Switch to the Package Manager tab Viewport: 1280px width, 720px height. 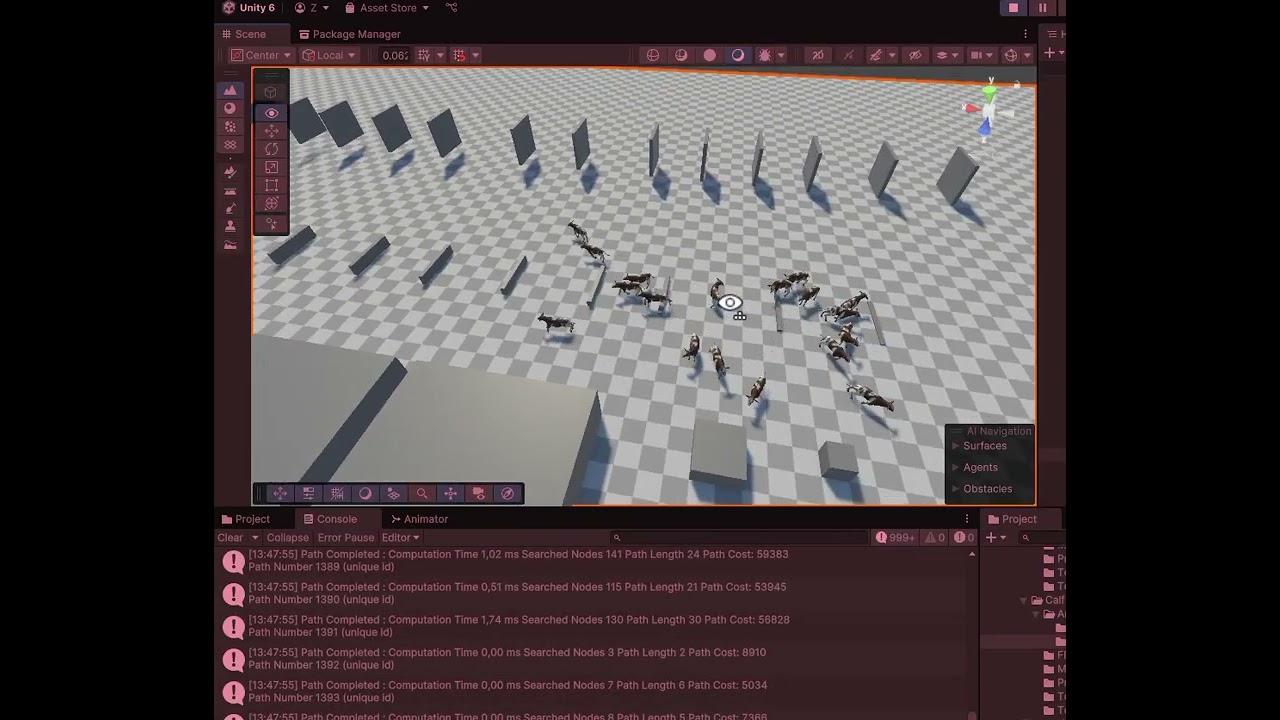[350, 34]
